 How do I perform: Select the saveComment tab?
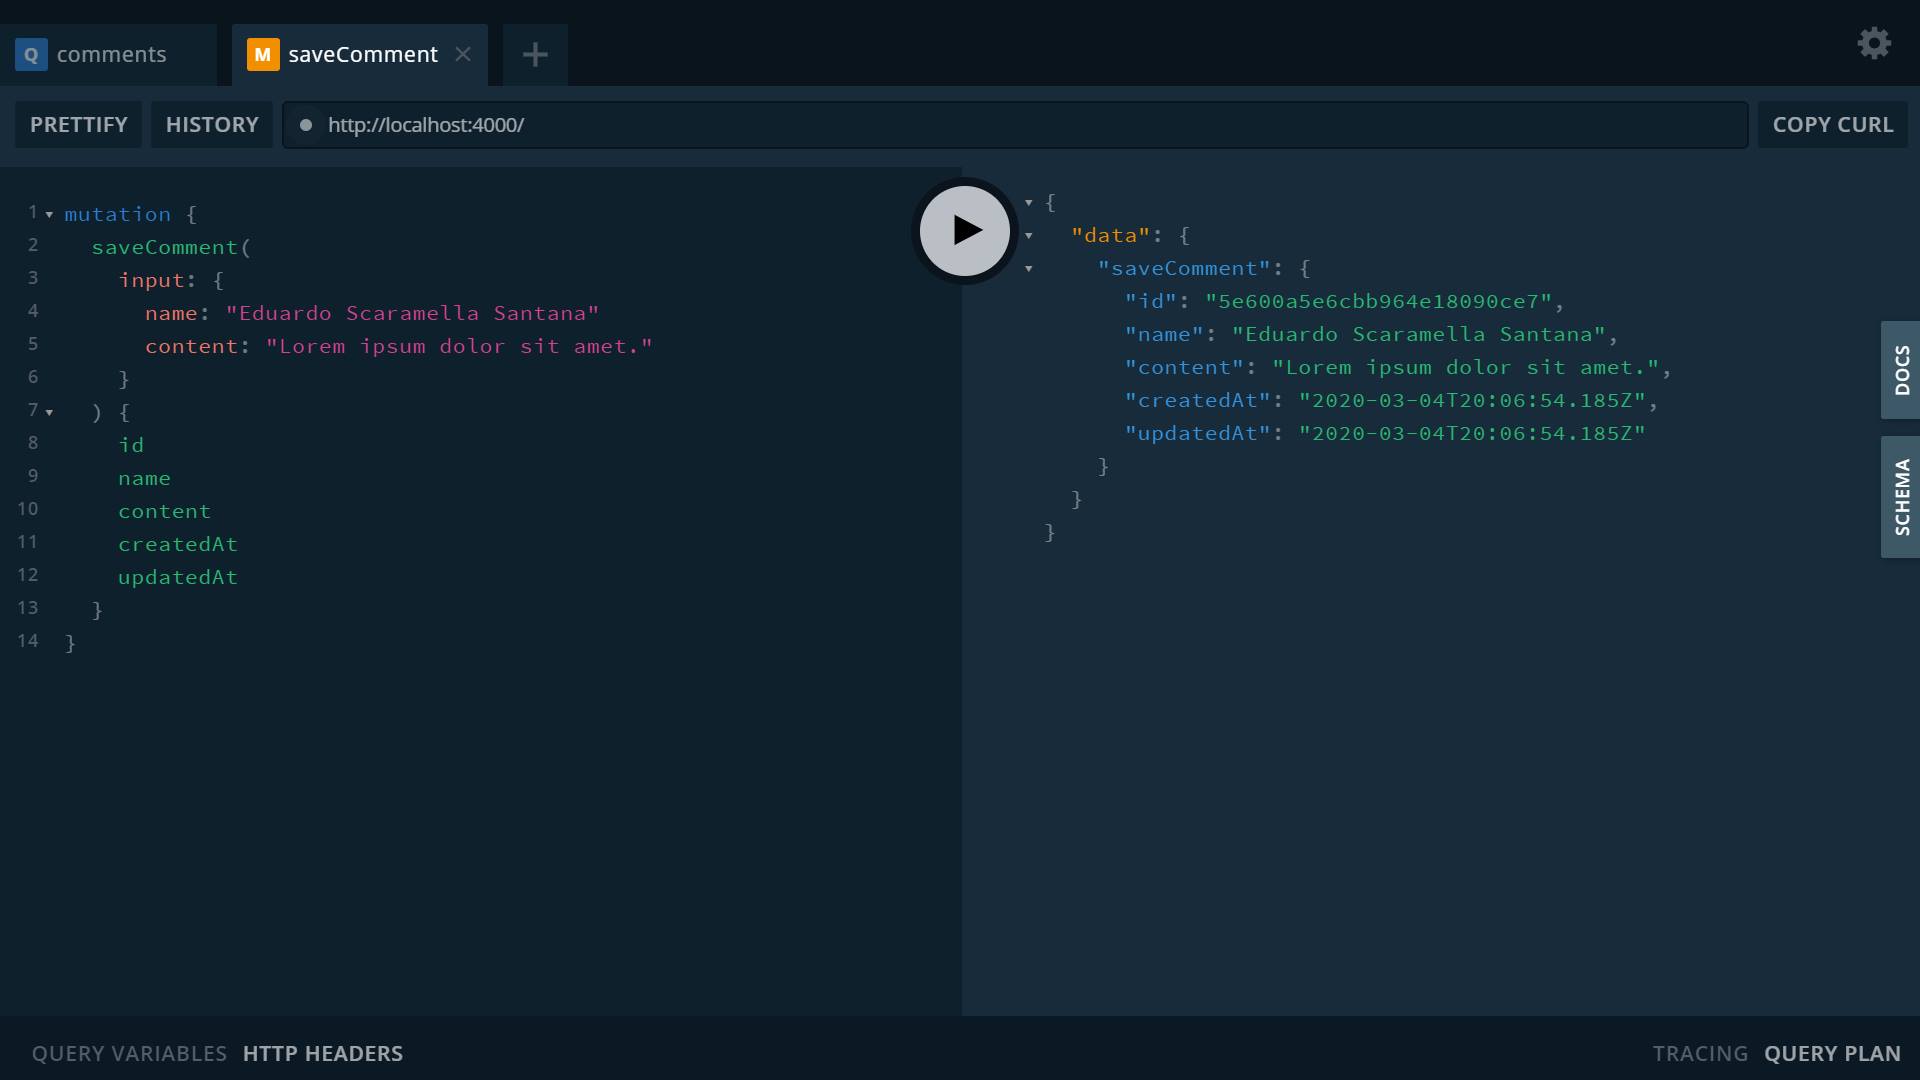pyautogui.click(x=362, y=55)
